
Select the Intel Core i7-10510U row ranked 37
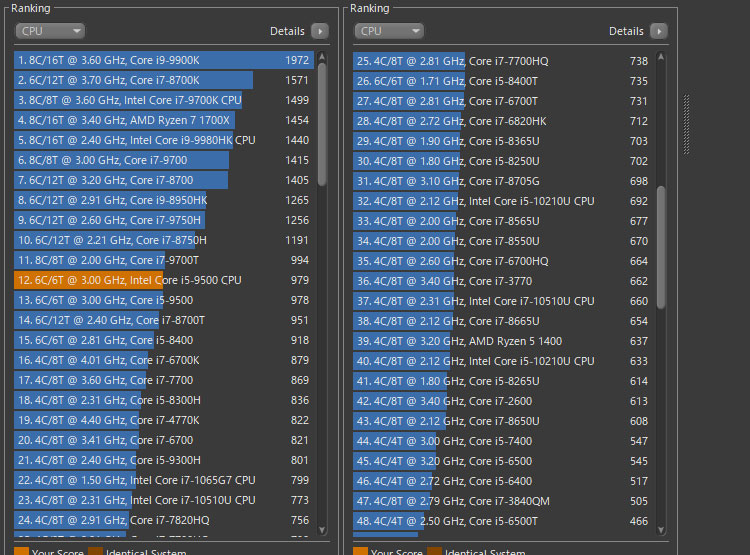pos(503,301)
